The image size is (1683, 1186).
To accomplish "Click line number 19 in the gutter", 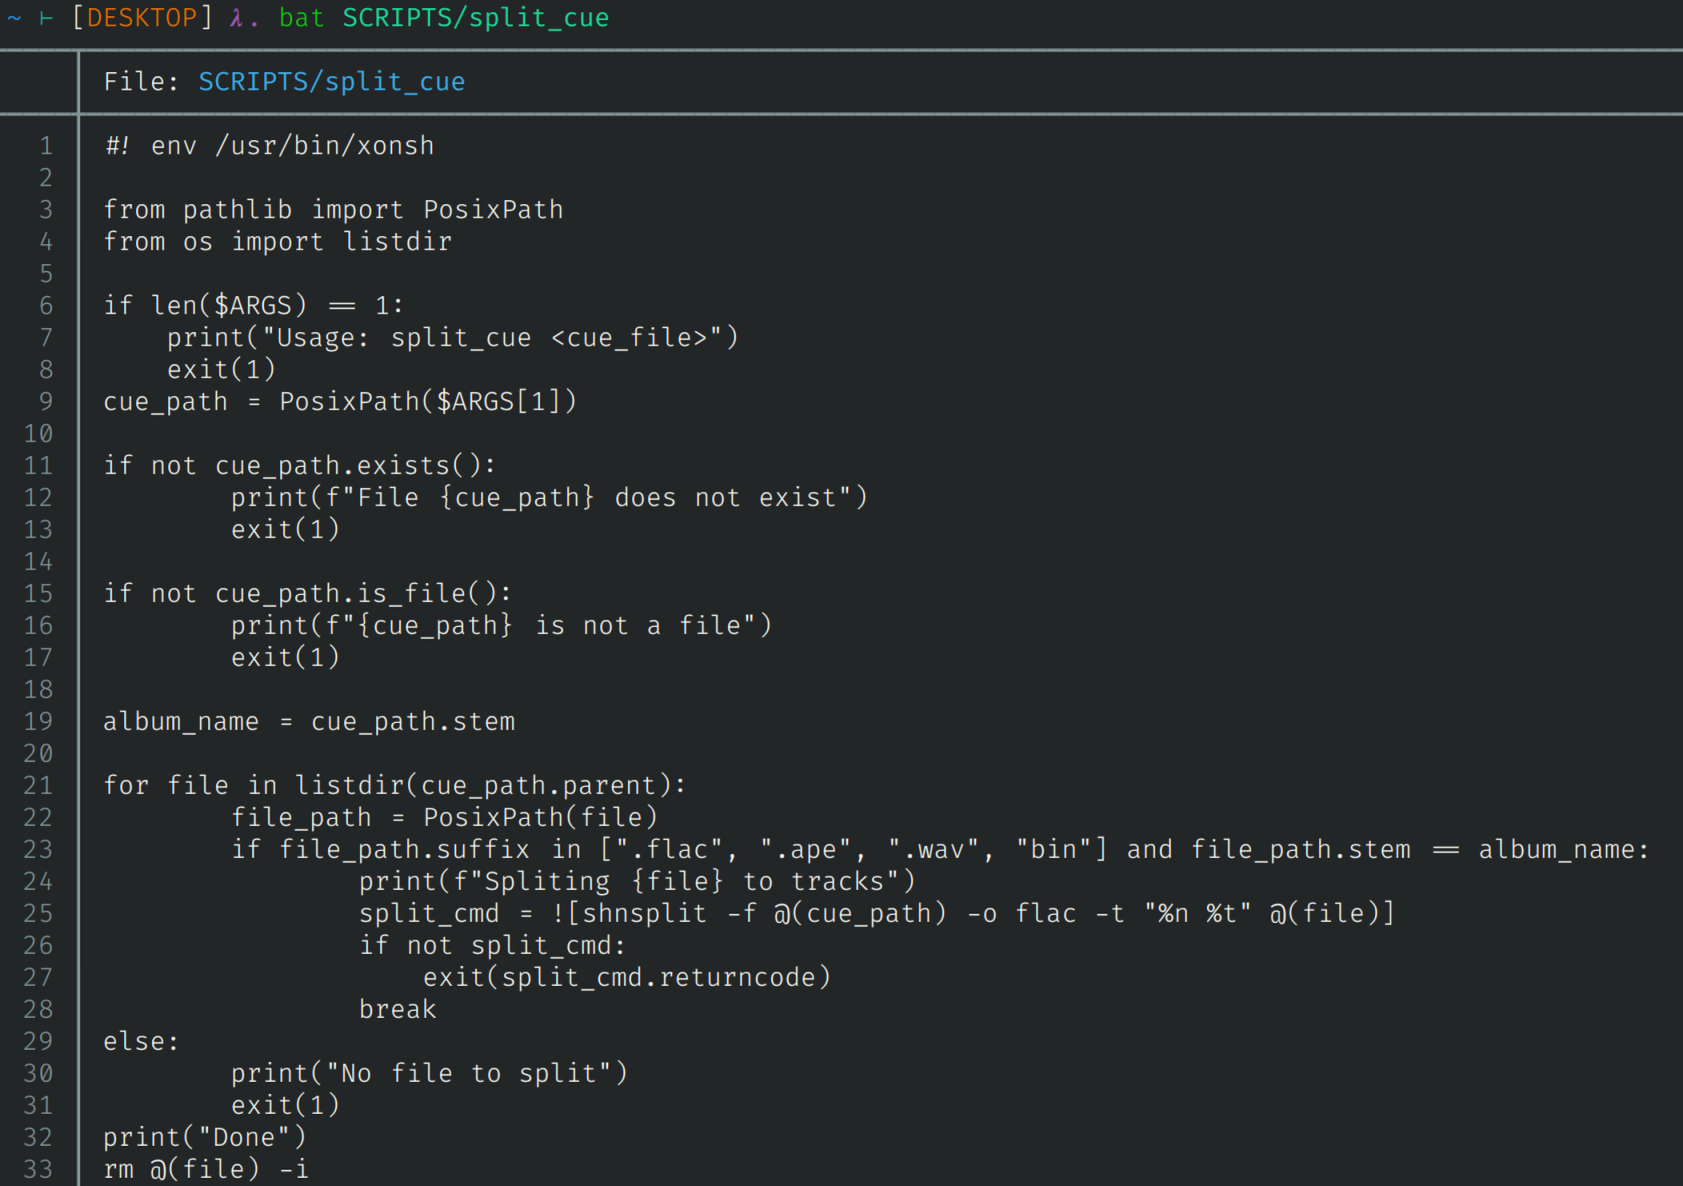I will click(38, 722).
